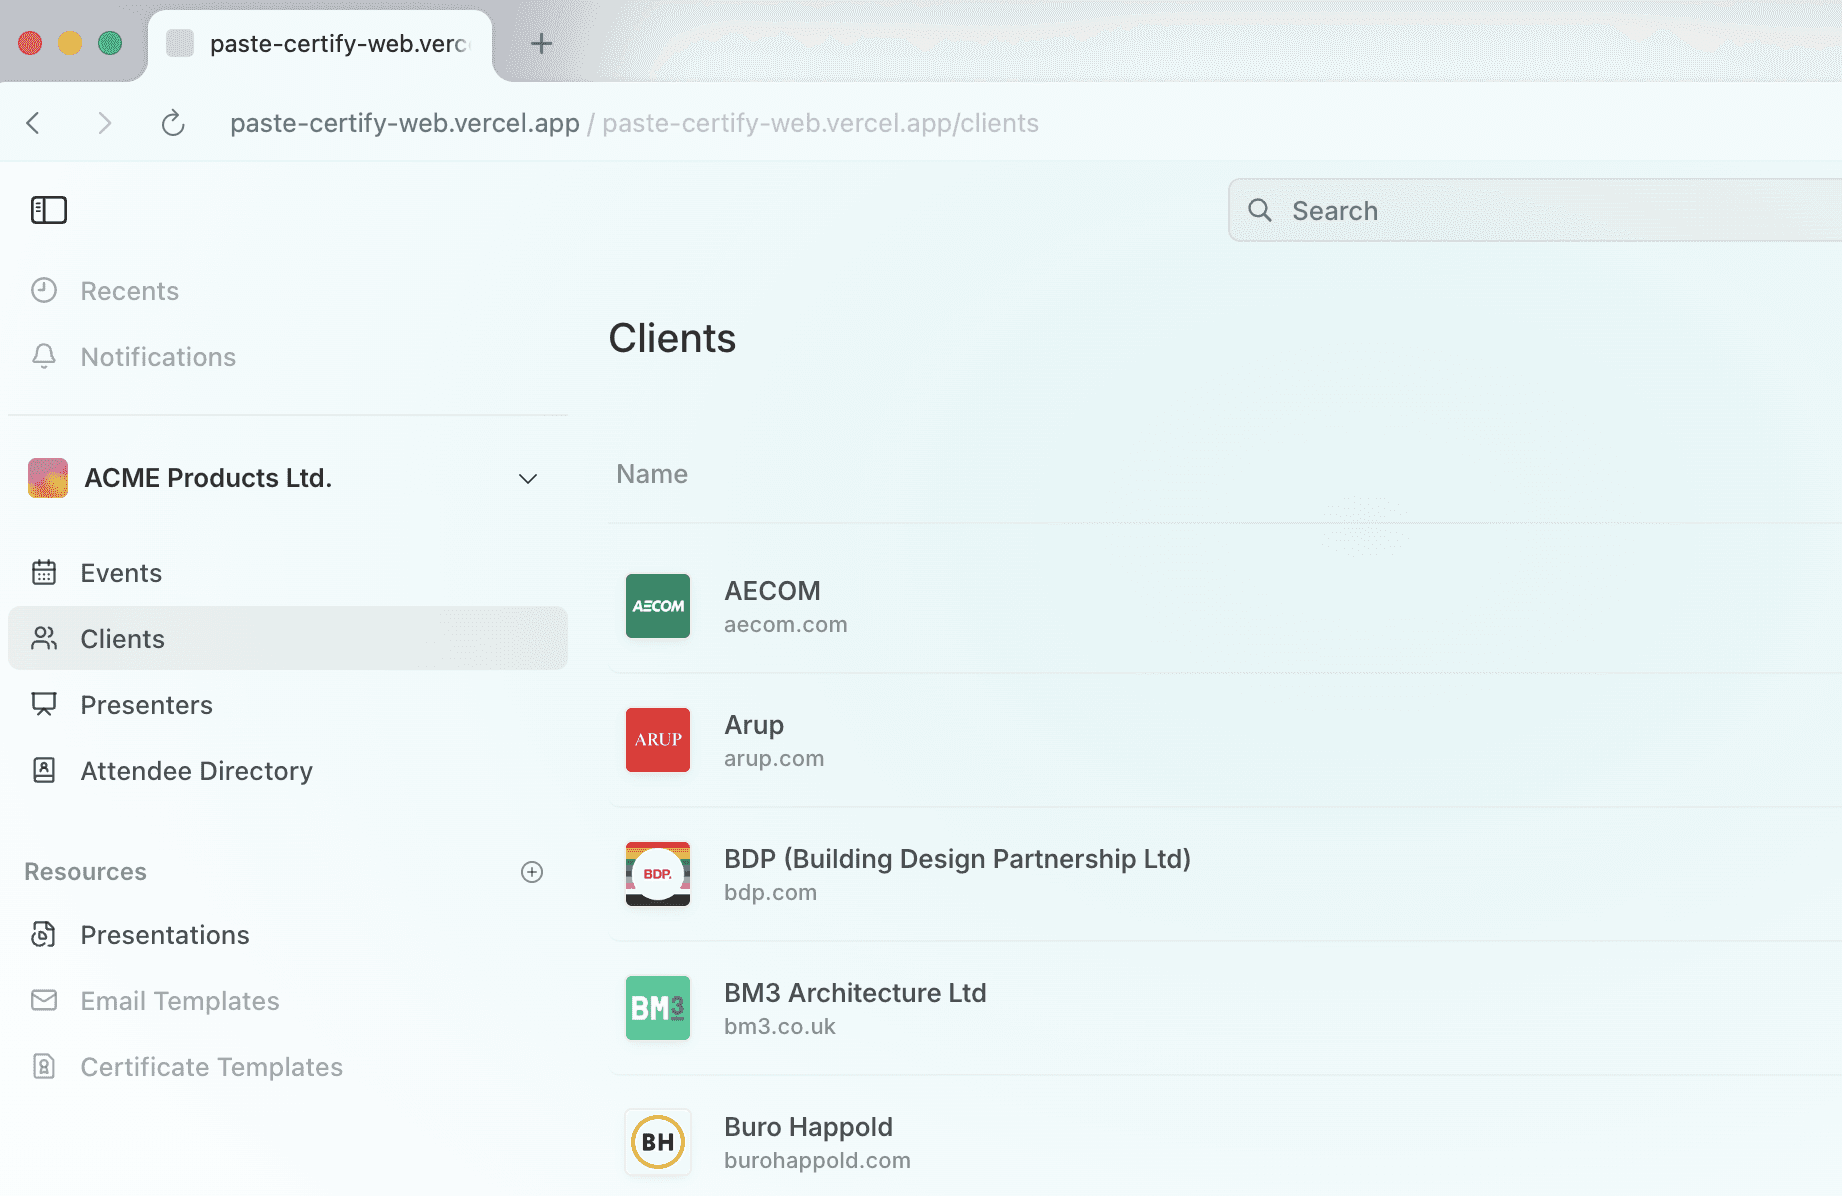Open the Attendee Directory
1842x1196 pixels.
pyautogui.click(x=288, y=771)
